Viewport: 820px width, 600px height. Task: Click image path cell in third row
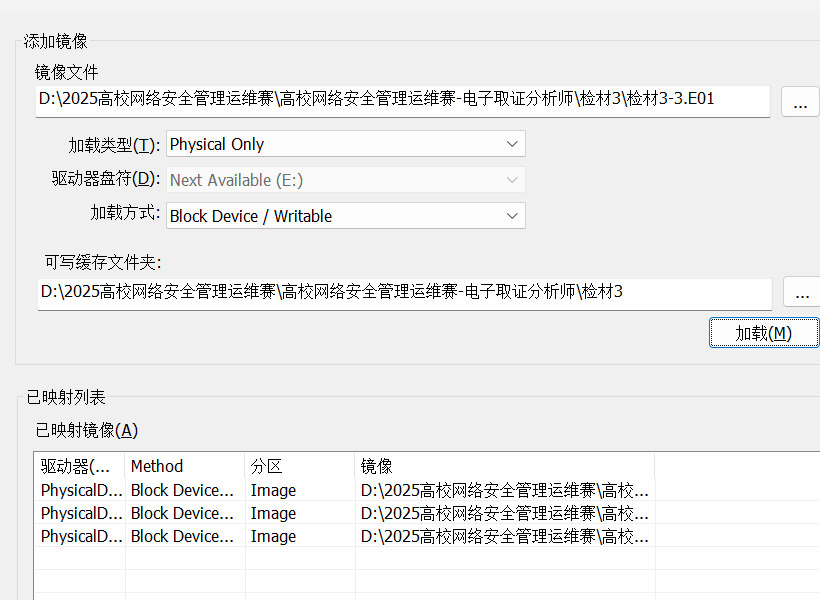(505, 536)
